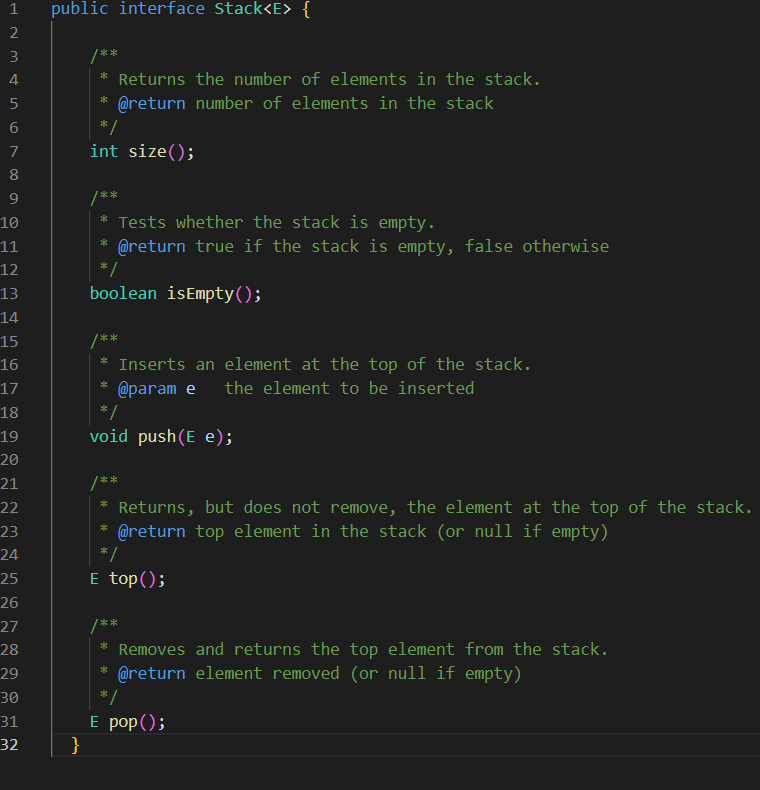
Task: Click line number 8 in the gutter
Action: point(14,175)
